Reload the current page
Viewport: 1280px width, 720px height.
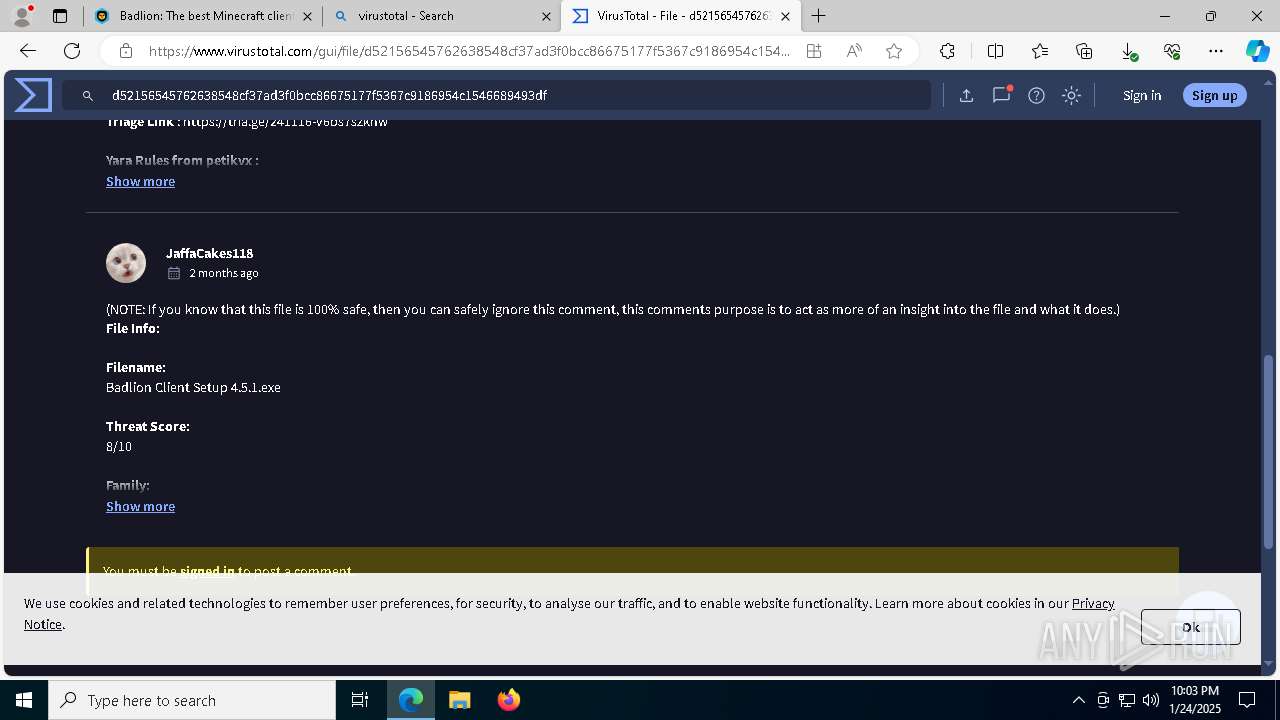point(72,51)
